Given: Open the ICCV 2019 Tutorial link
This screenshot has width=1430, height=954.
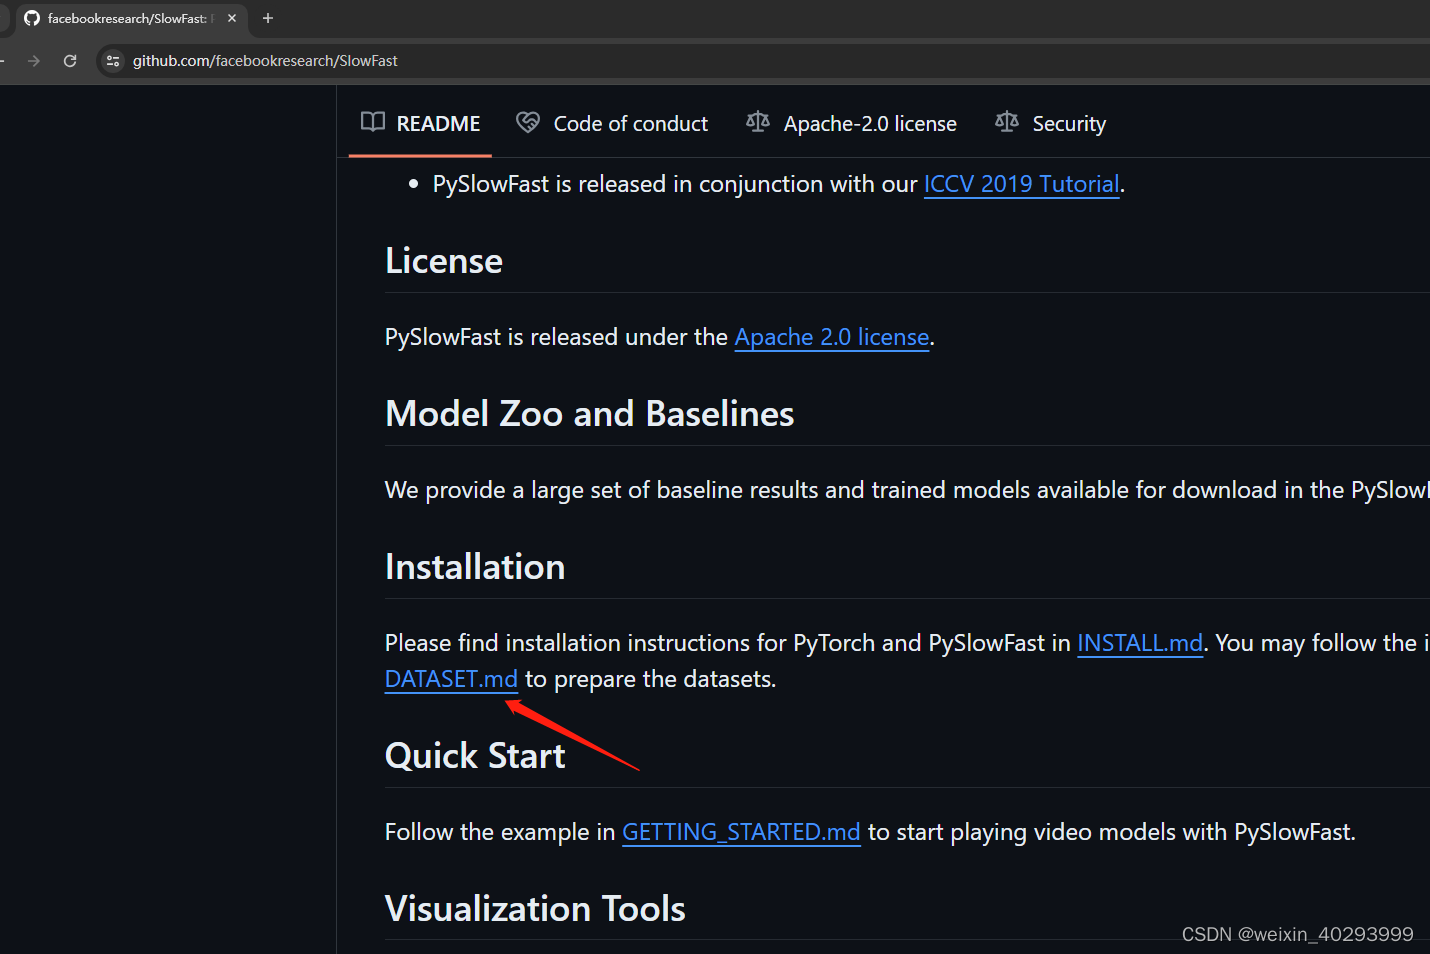Looking at the screenshot, I should [x=1021, y=184].
